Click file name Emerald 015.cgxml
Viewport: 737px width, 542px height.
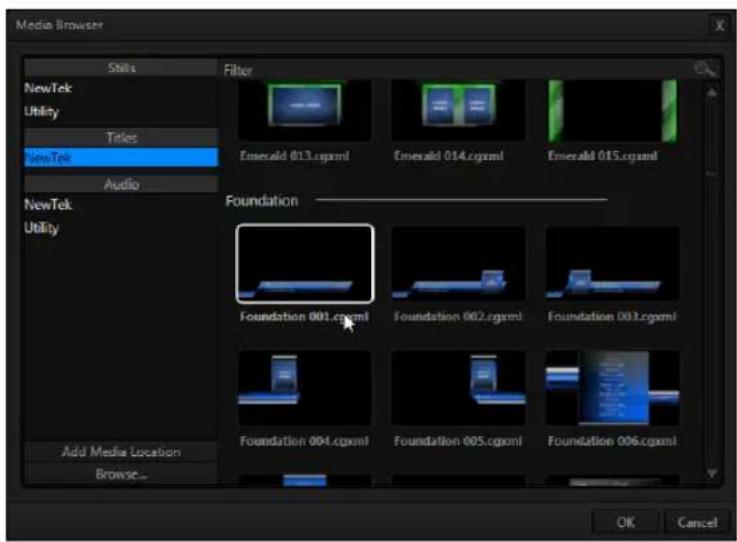pos(603,156)
